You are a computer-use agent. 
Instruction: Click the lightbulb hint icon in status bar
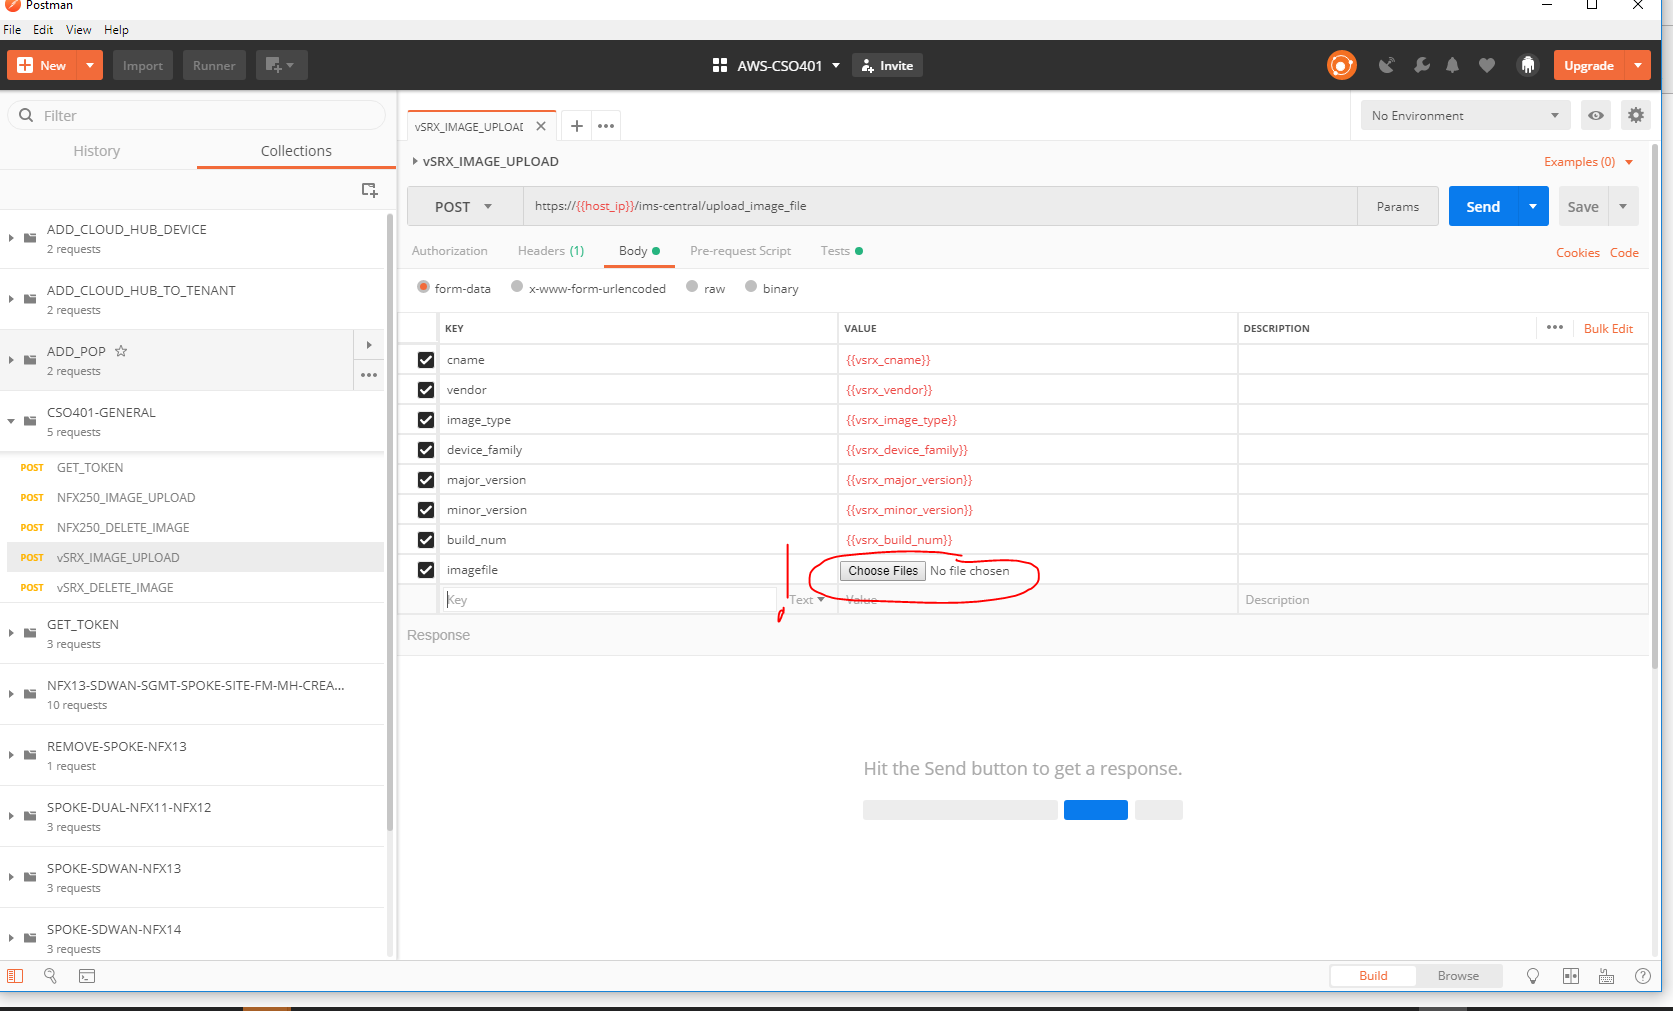click(1533, 976)
